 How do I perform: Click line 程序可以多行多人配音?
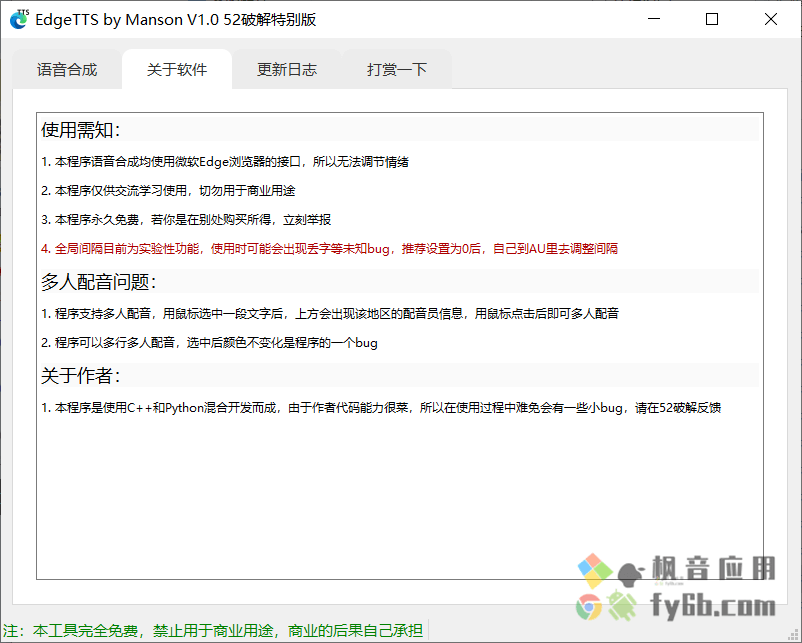tap(209, 343)
